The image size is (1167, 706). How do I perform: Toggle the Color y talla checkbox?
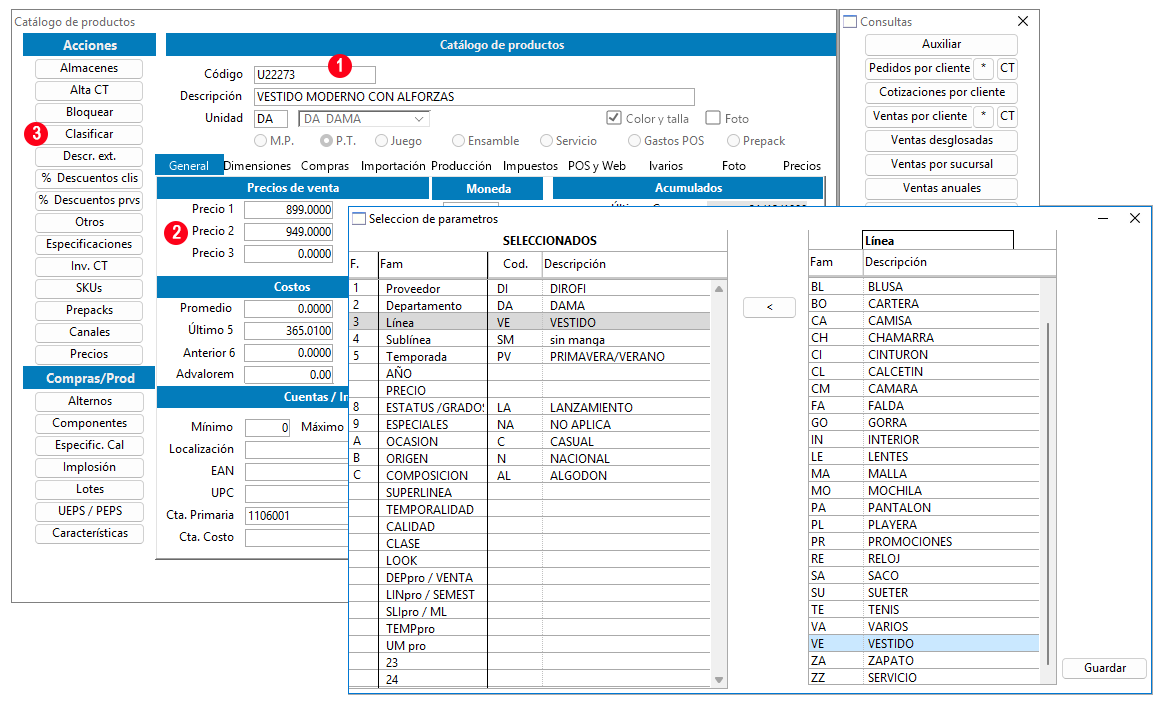coord(614,118)
